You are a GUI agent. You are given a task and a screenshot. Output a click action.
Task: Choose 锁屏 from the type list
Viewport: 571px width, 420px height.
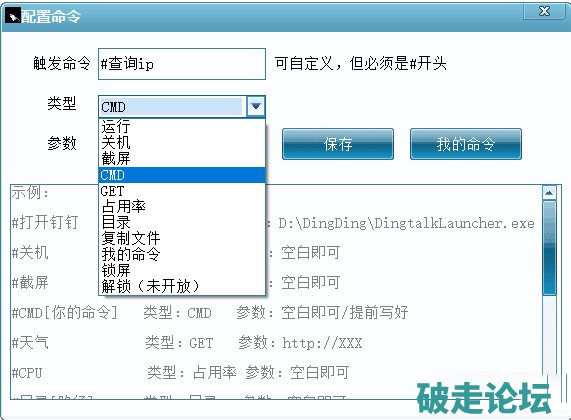click(182, 270)
